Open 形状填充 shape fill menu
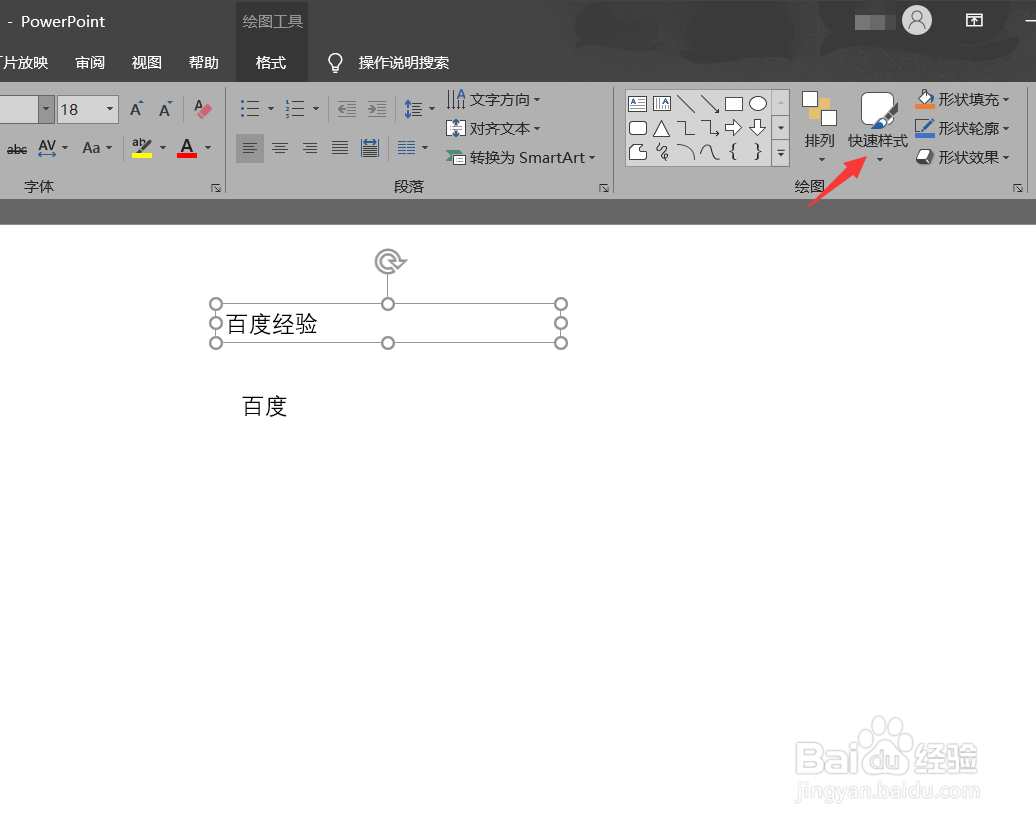Image resolution: width=1036 pixels, height=827 pixels. [x=963, y=100]
